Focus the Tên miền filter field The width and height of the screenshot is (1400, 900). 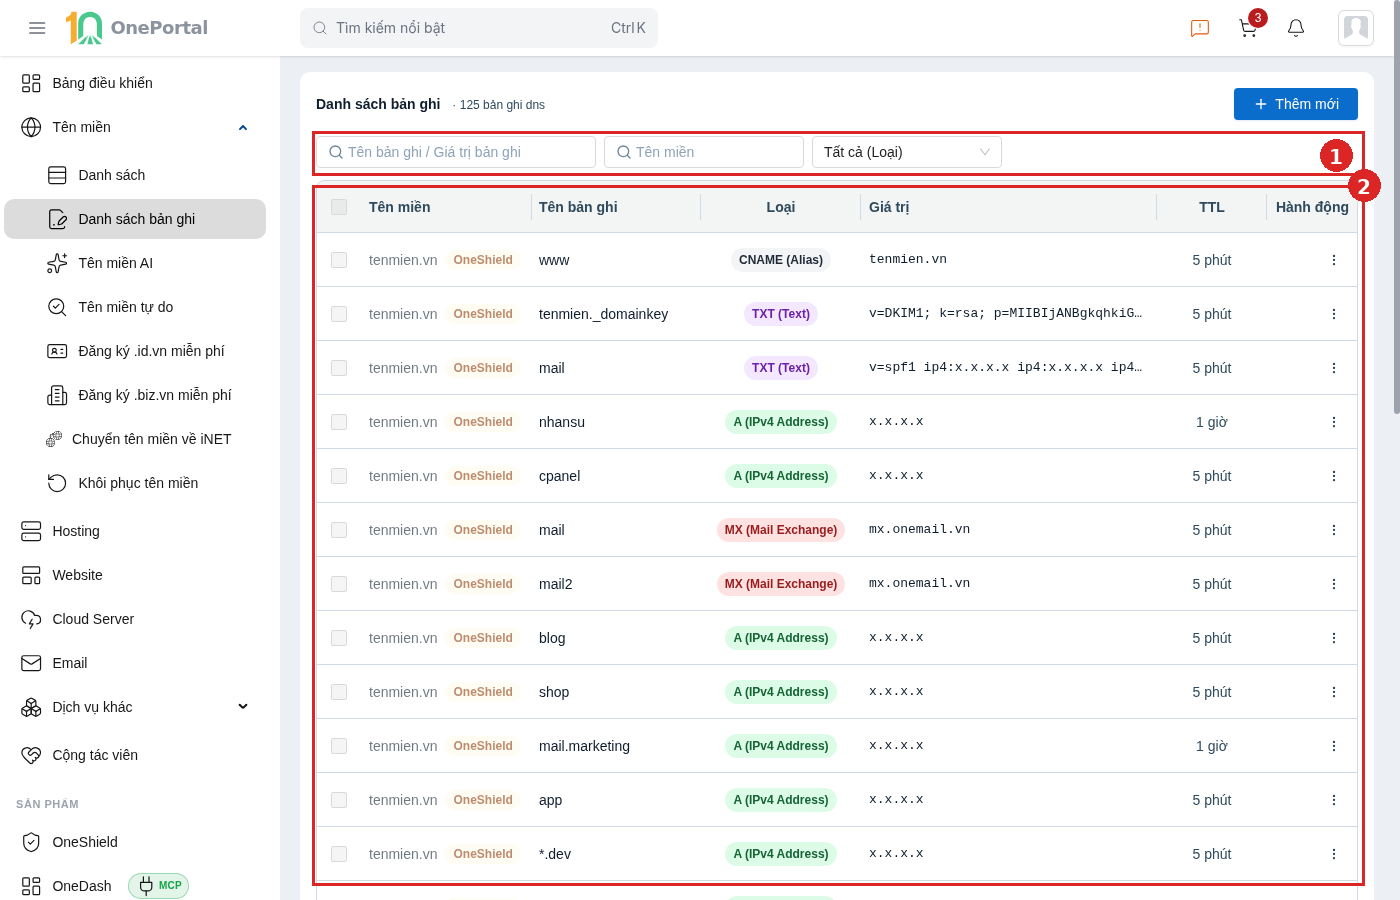tap(704, 152)
